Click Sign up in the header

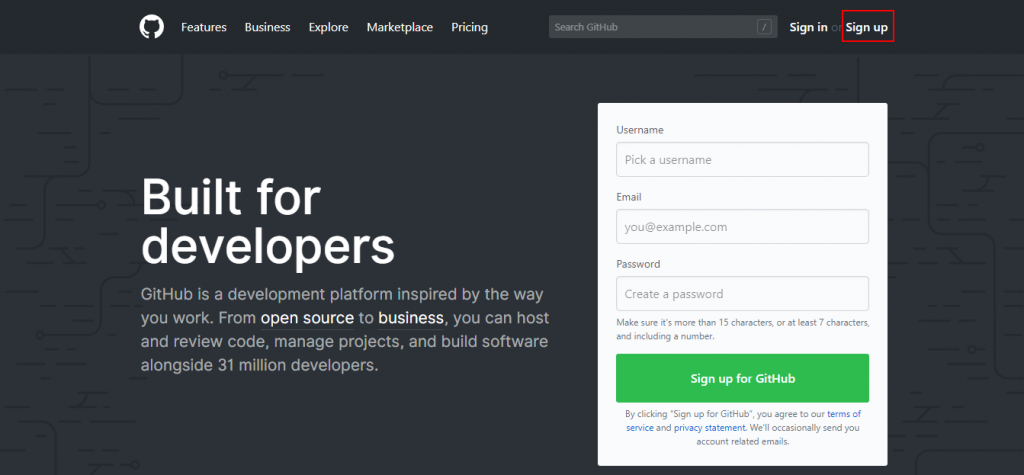[867, 27]
